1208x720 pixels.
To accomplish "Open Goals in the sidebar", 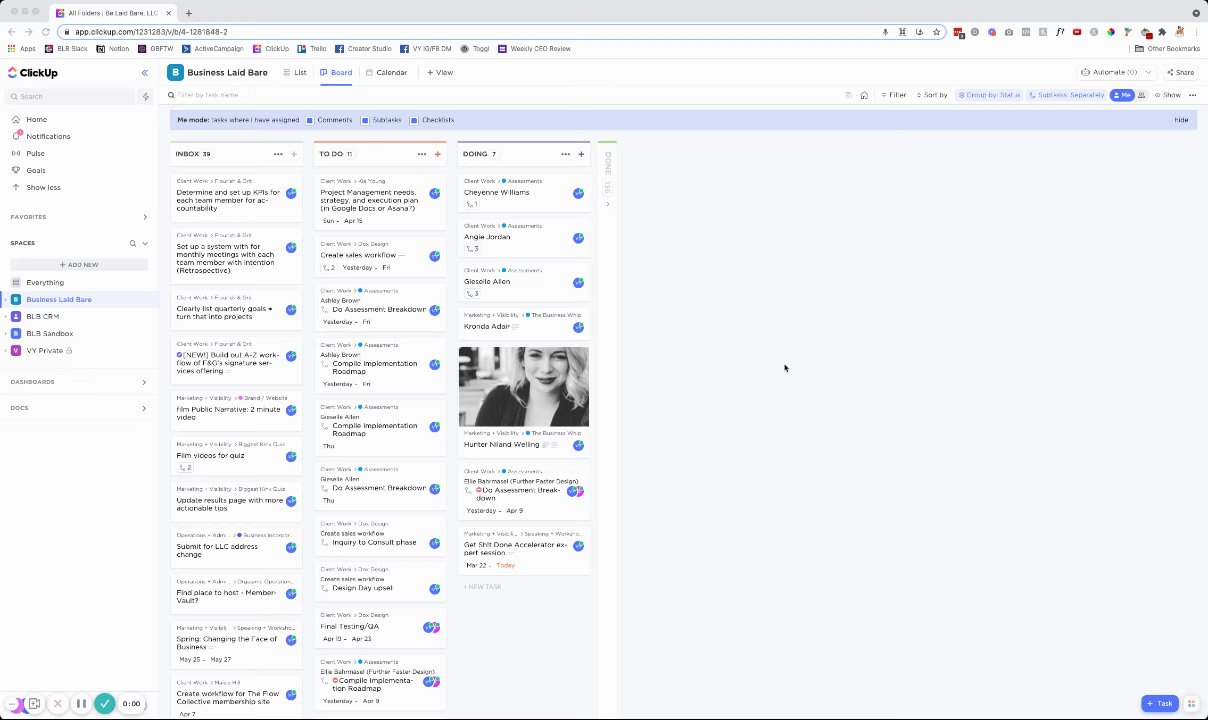I will [36, 170].
